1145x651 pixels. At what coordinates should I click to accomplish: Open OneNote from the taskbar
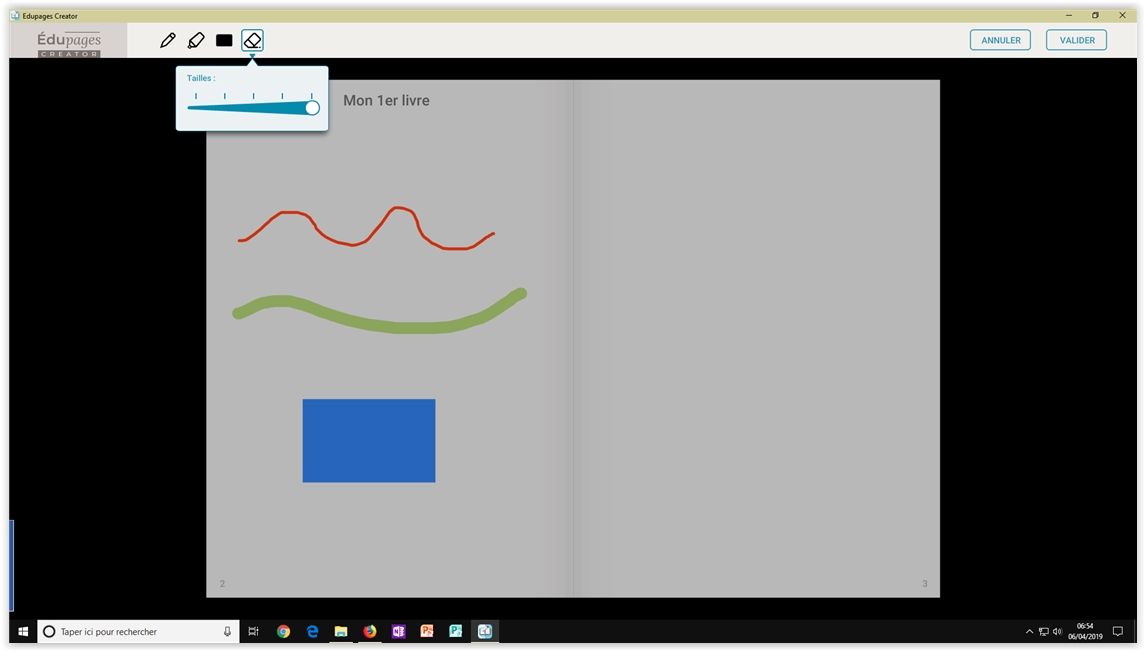[x=399, y=632]
